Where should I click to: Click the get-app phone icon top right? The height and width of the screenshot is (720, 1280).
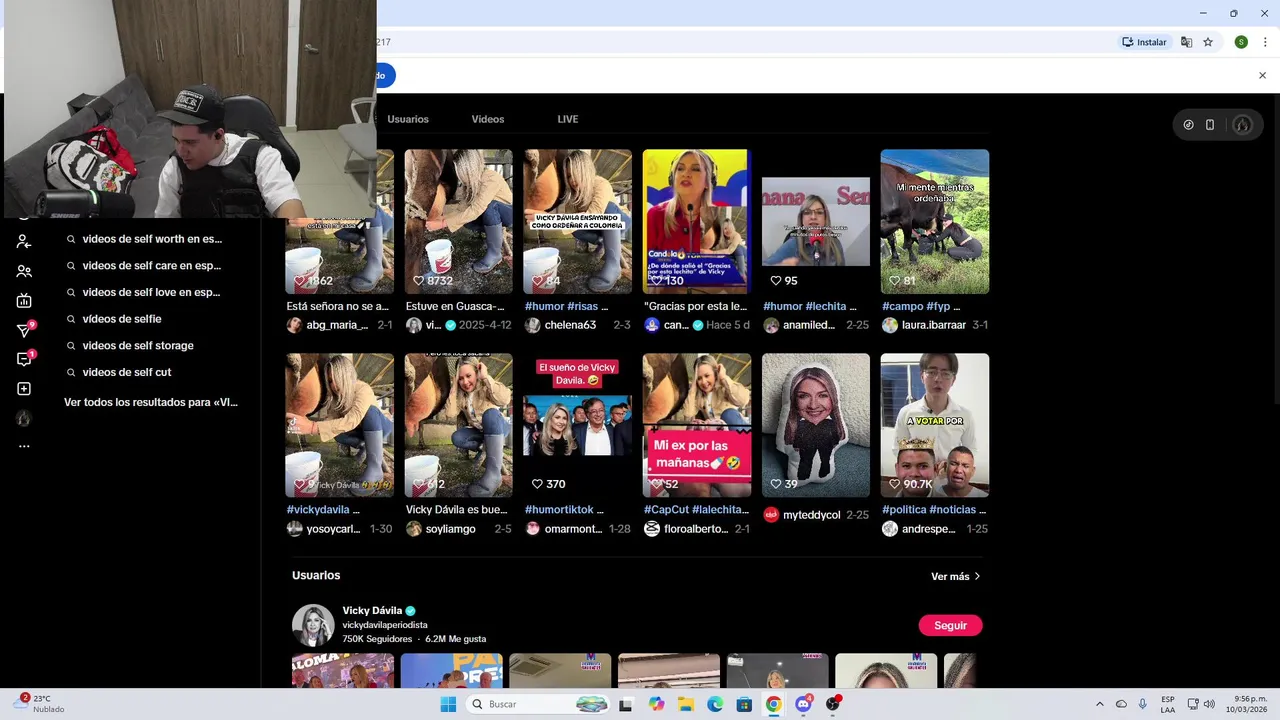pos(1210,125)
